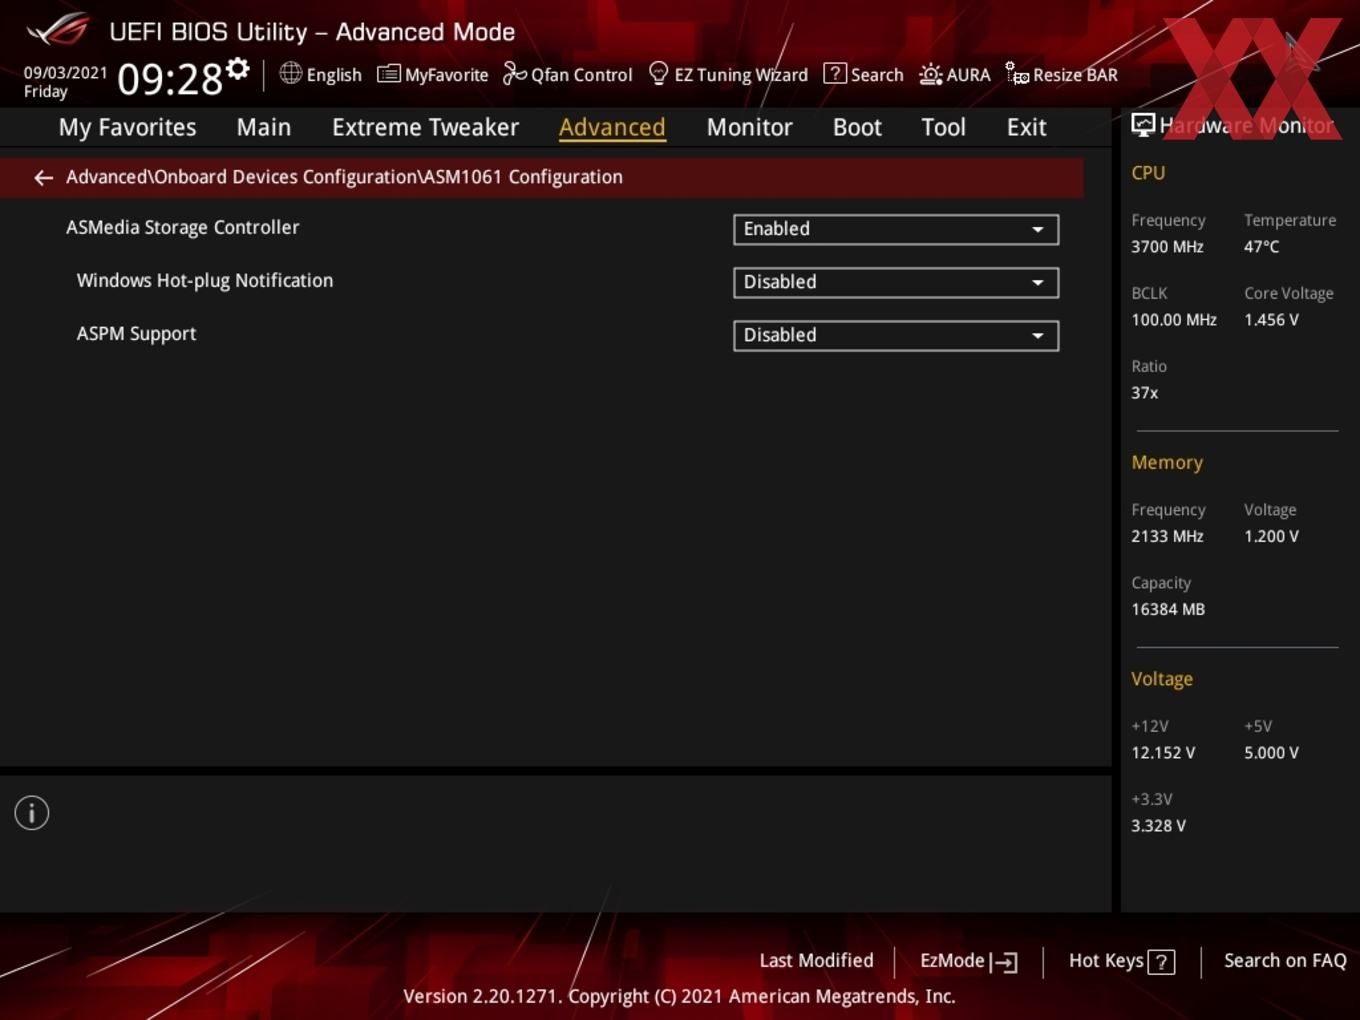The image size is (1360, 1020).
Task: Switch to EzMode
Action: point(952,961)
